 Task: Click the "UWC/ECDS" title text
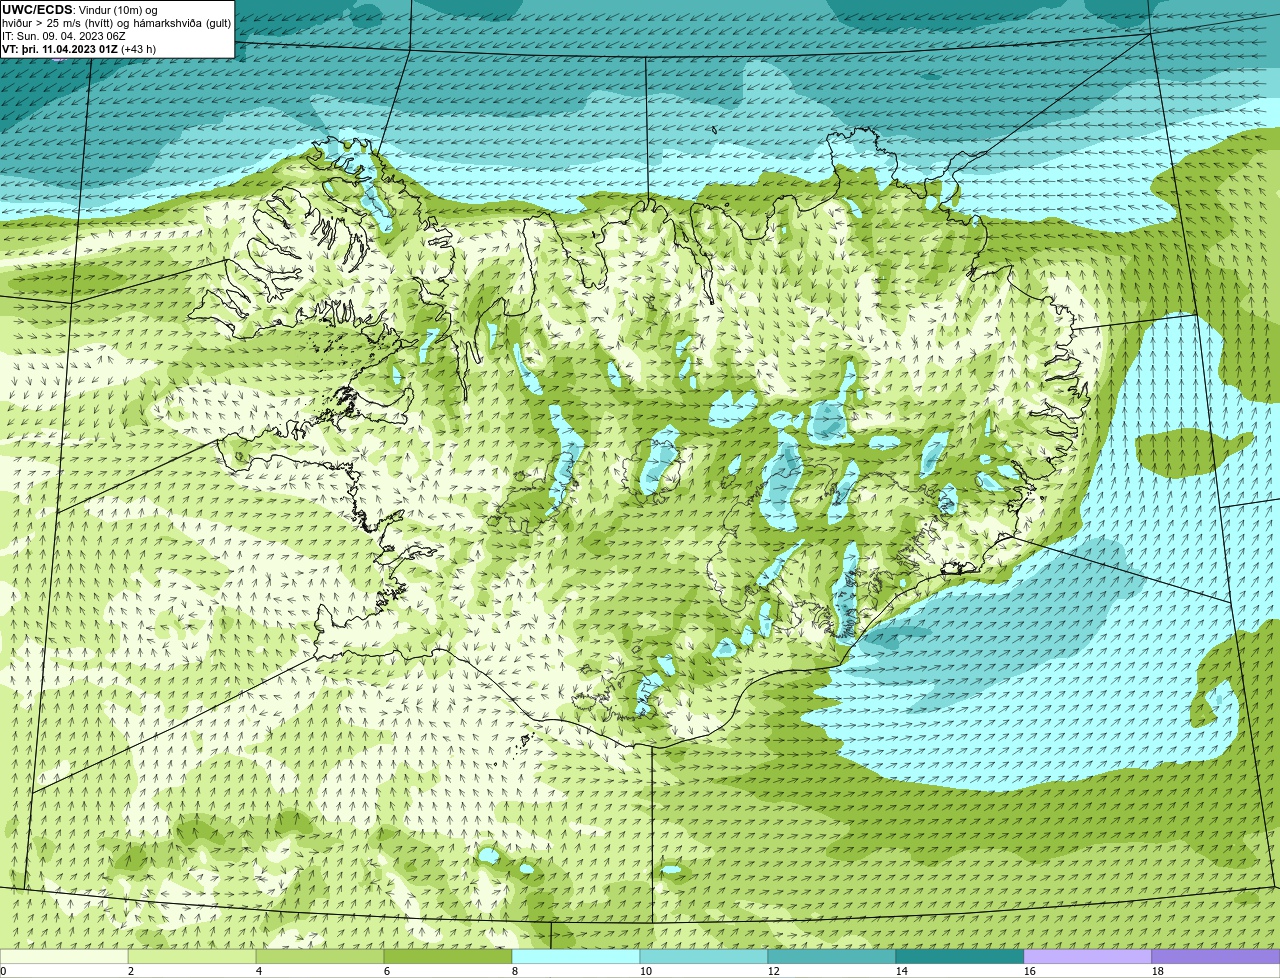(x=37, y=10)
